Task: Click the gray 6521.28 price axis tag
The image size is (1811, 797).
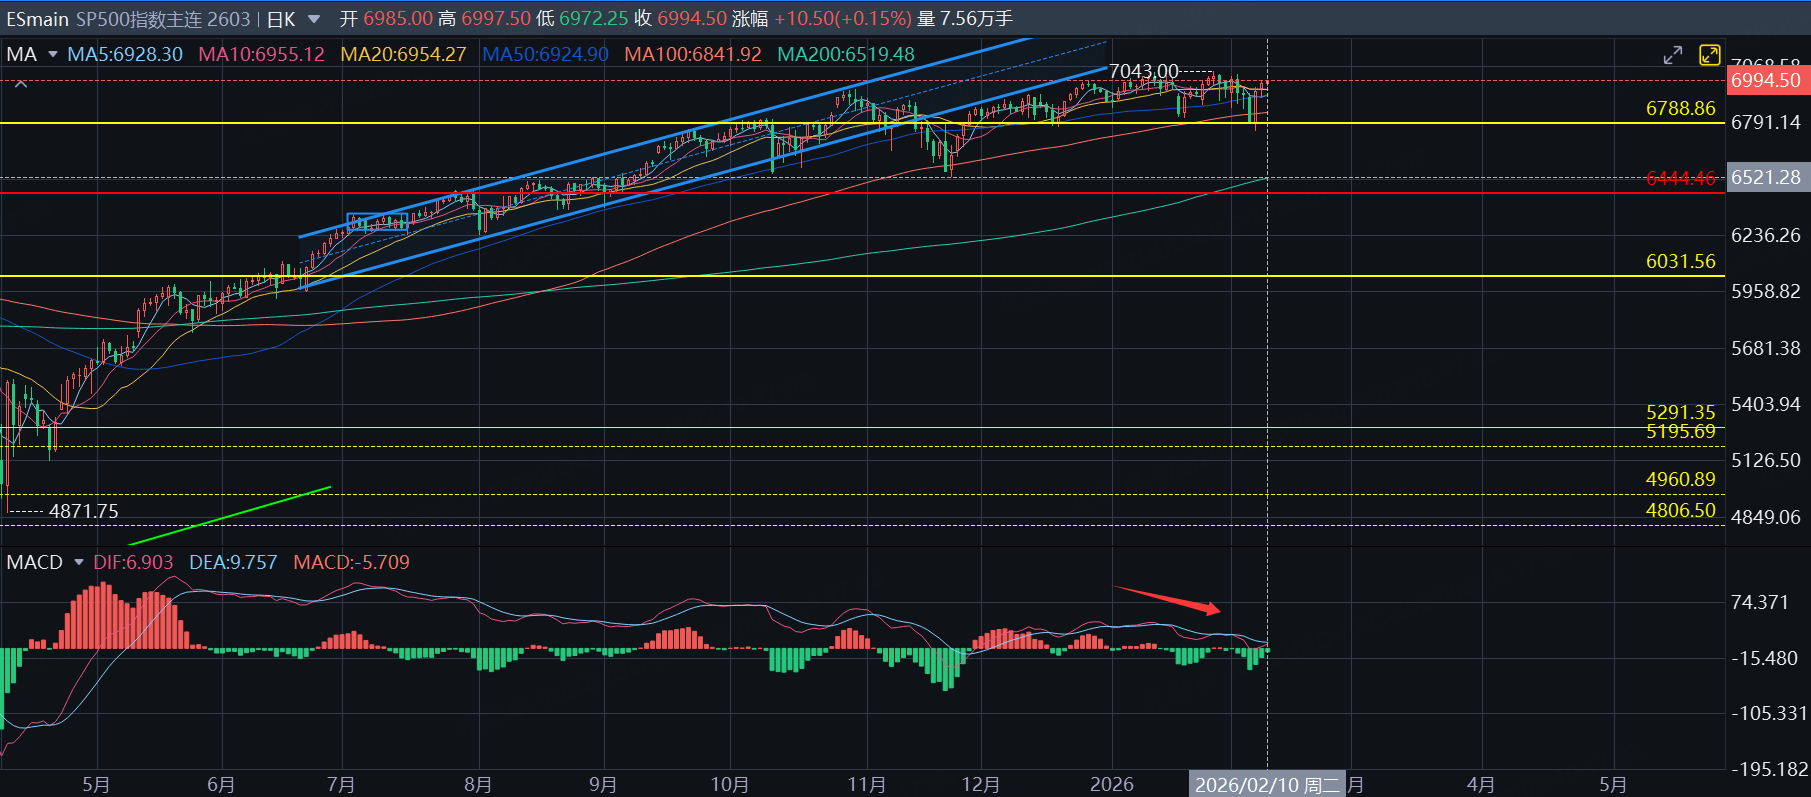Action: coord(1768,177)
